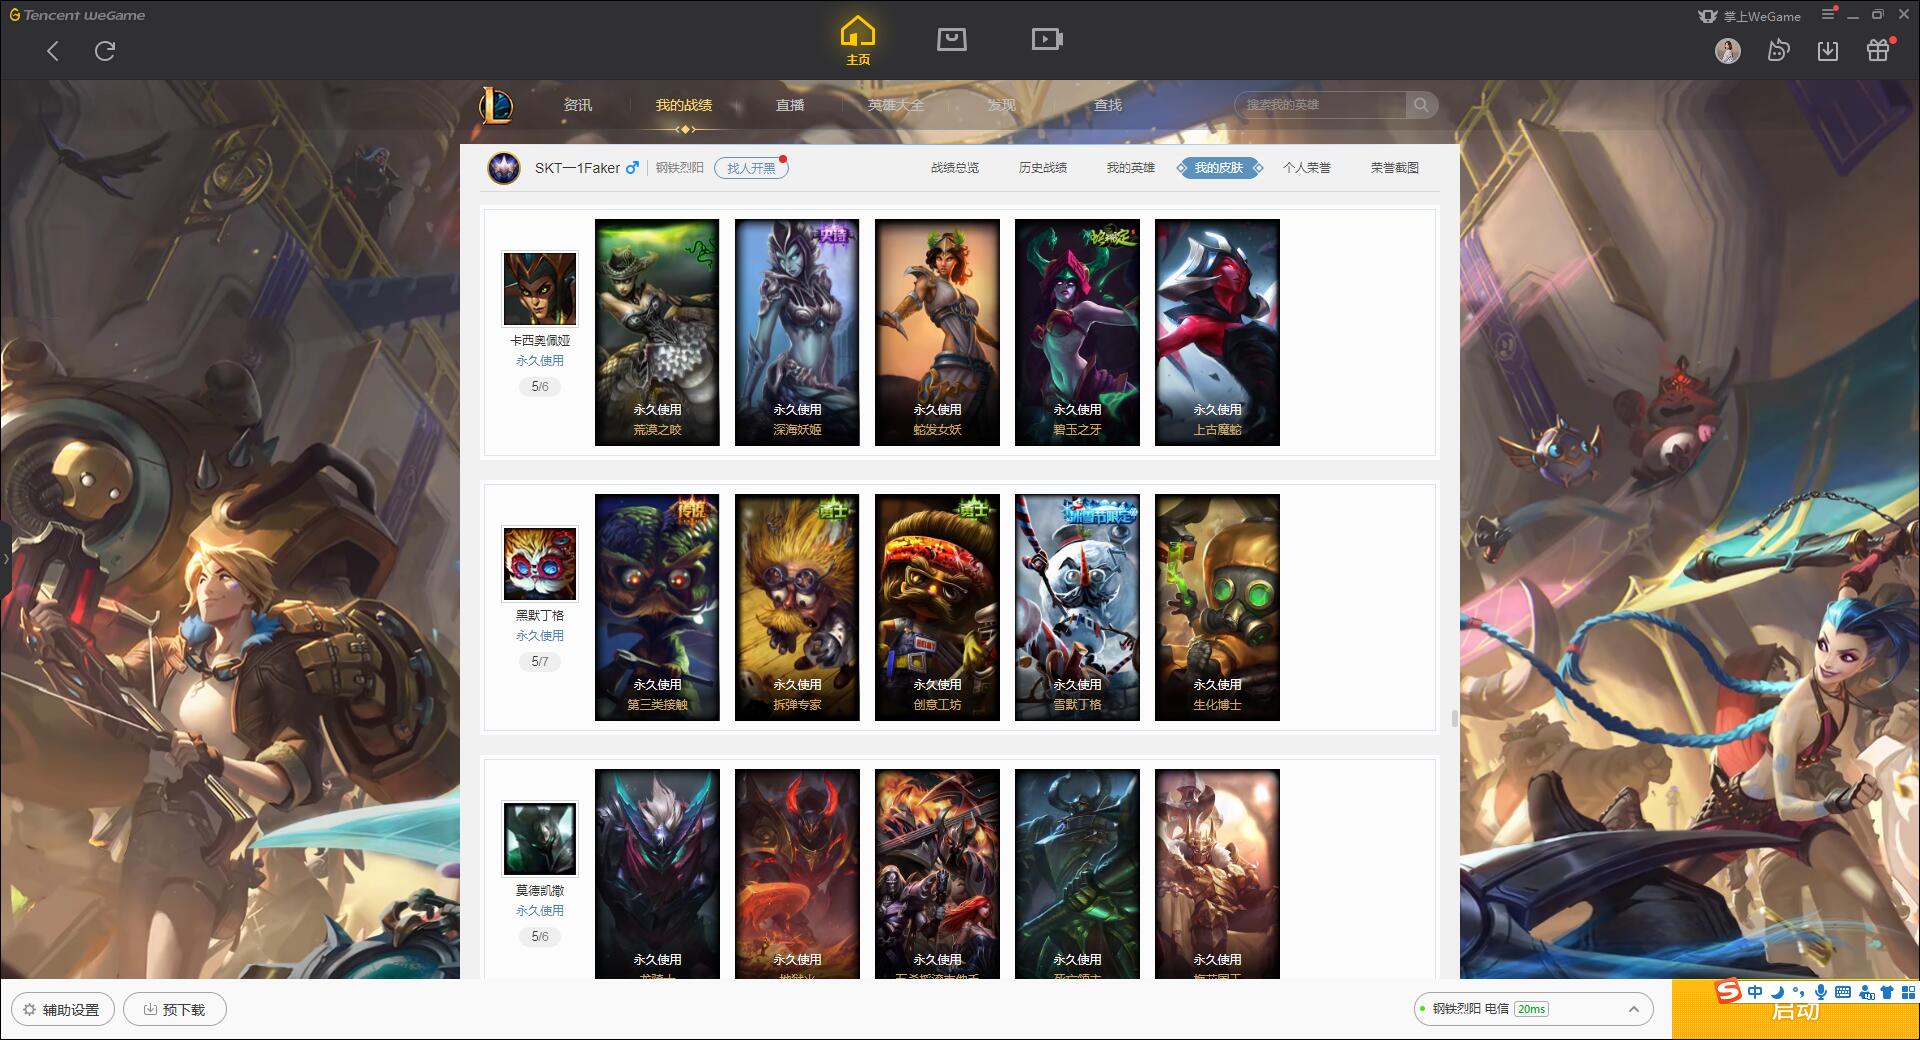
Task: Open the 蛇发女妖 skin card
Action: pyautogui.click(x=937, y=332)
